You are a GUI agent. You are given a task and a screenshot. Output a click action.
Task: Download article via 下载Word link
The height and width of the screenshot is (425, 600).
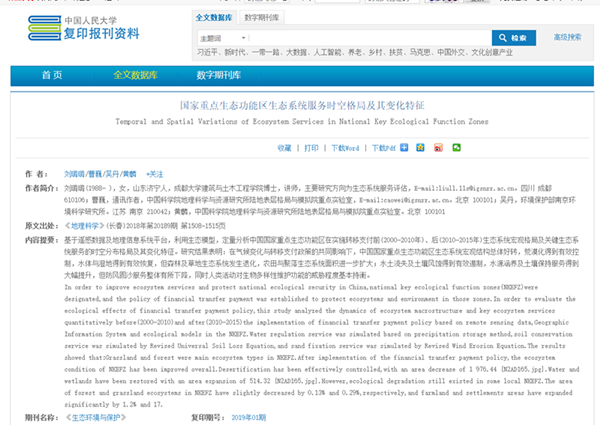tap(346, 147)
